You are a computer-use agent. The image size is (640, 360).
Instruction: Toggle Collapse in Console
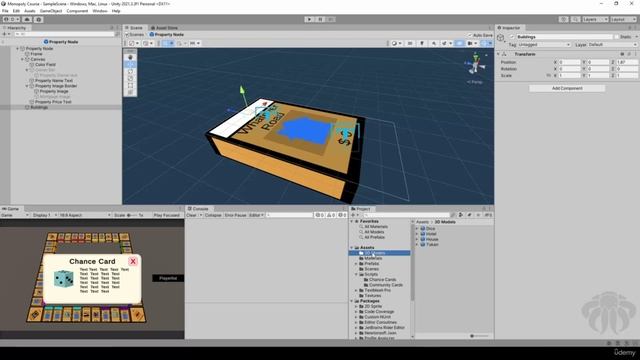coord(213,215)
